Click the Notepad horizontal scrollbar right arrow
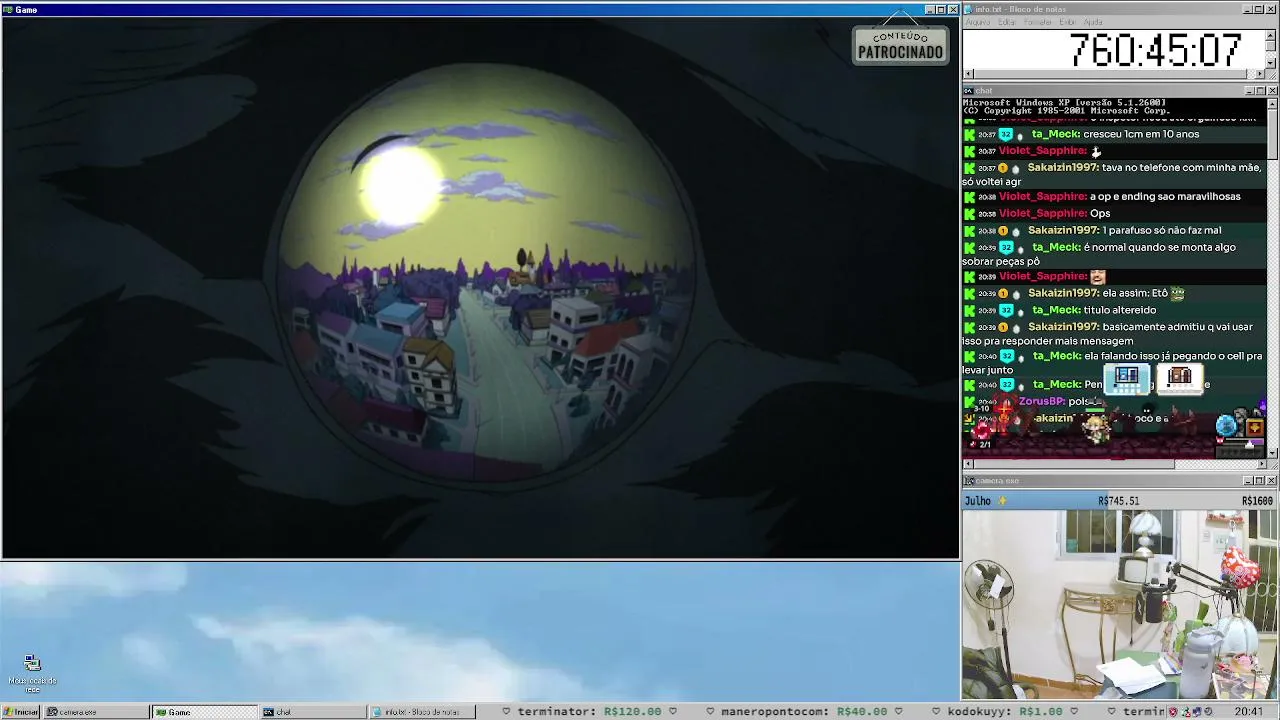 click(x=1260, y=74)
